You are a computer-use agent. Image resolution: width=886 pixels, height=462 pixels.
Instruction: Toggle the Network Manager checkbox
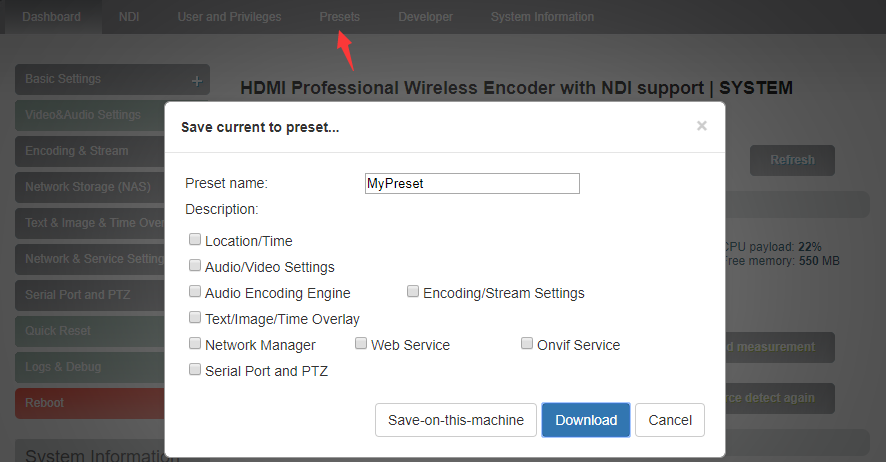click(x=195, y=343)
